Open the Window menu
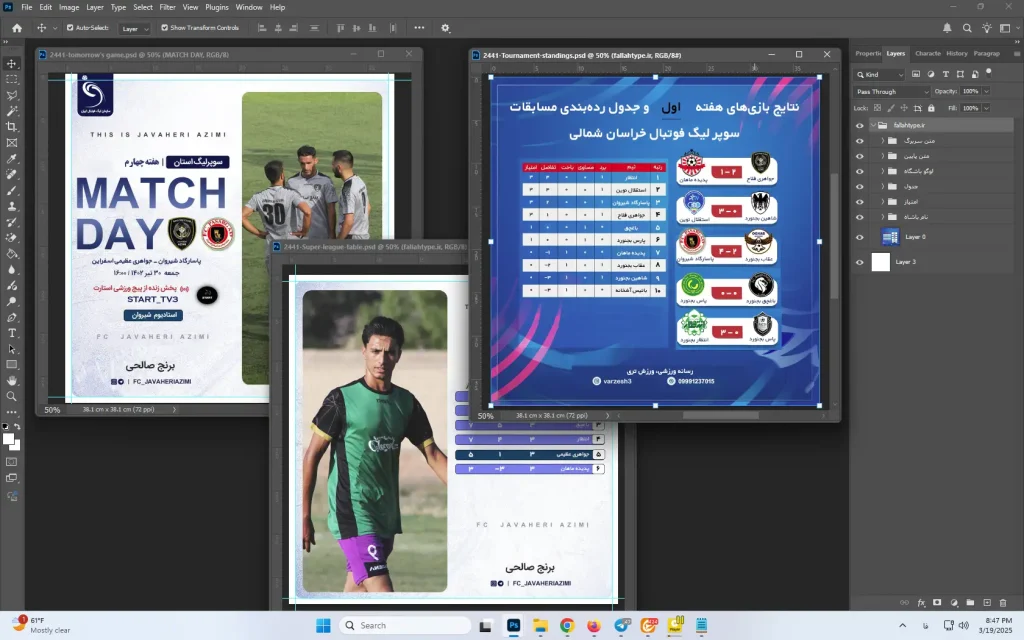The width and height of the screenshot is (1024, 640). 249,7
